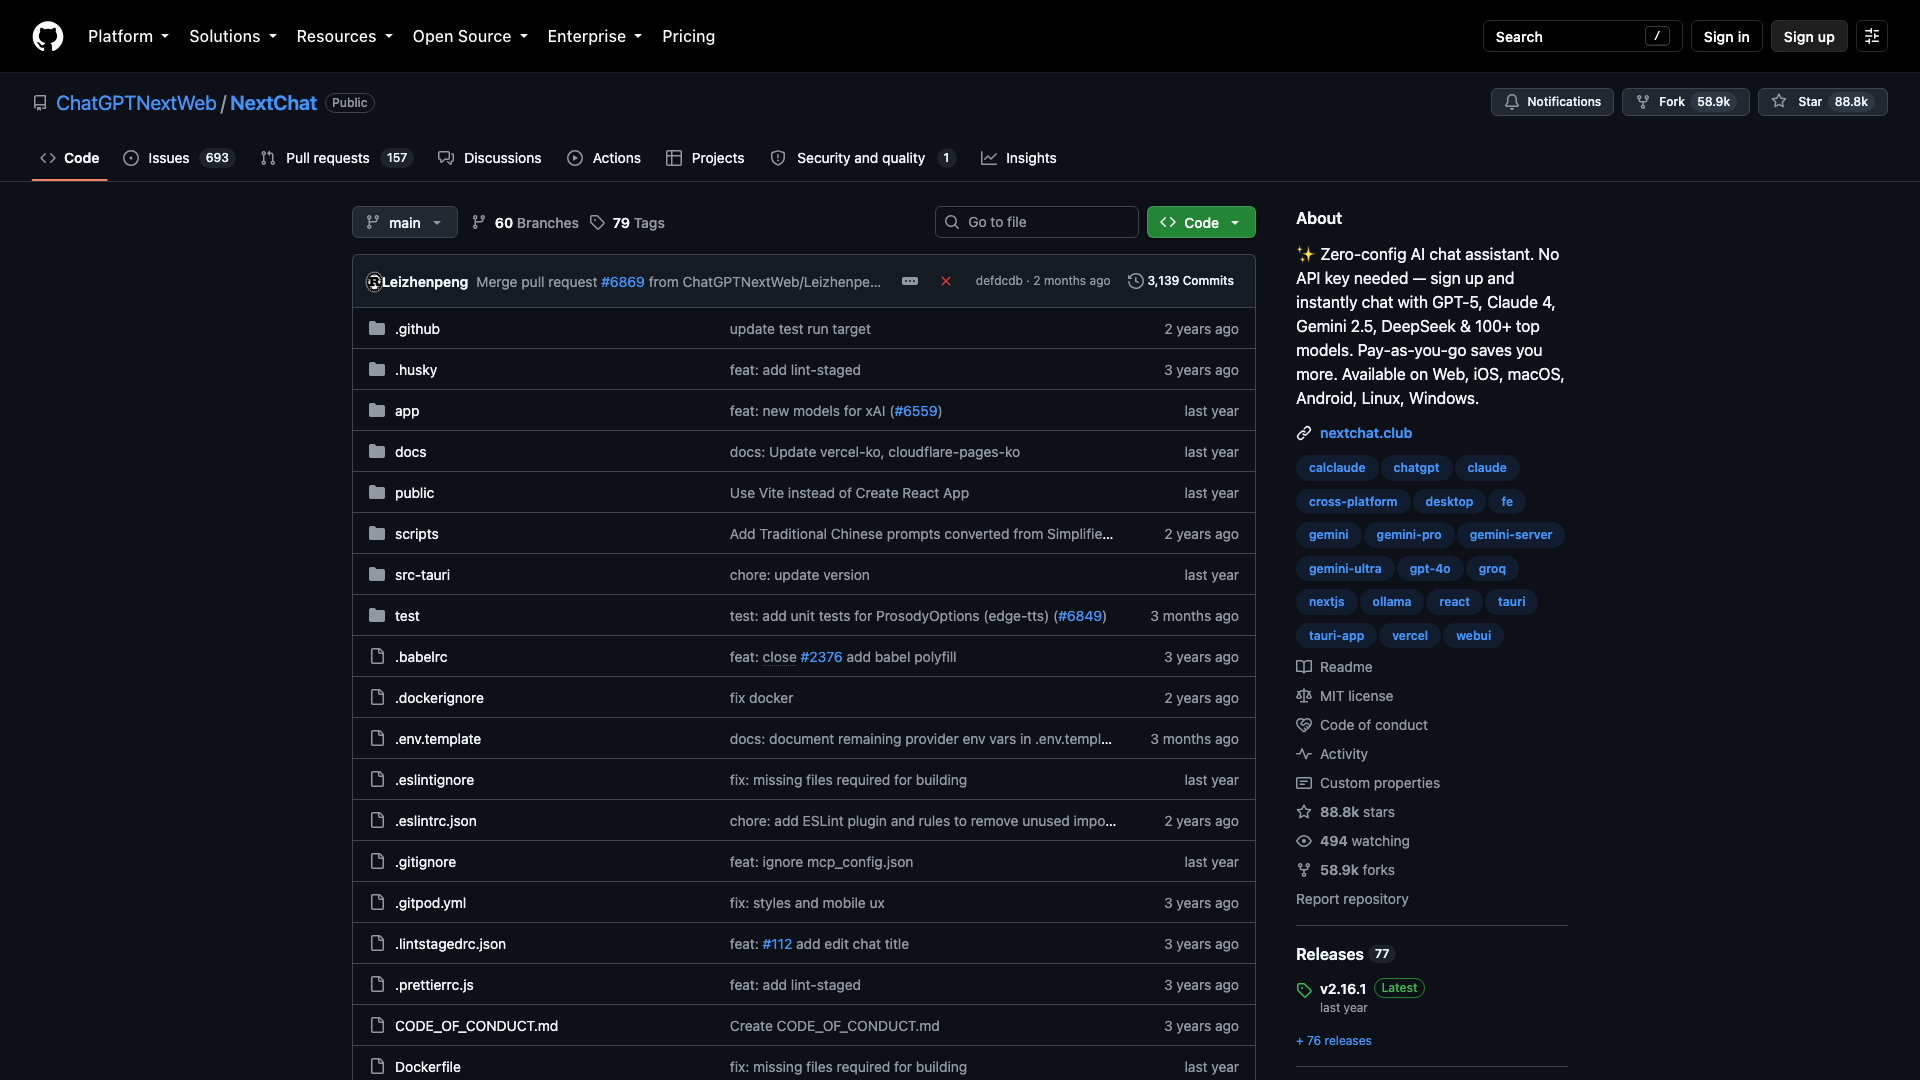The height and width of the screenshot is (1080, 1920).
Task: Click the GitHub logo home icon
Action: click(x=48, y=36)
